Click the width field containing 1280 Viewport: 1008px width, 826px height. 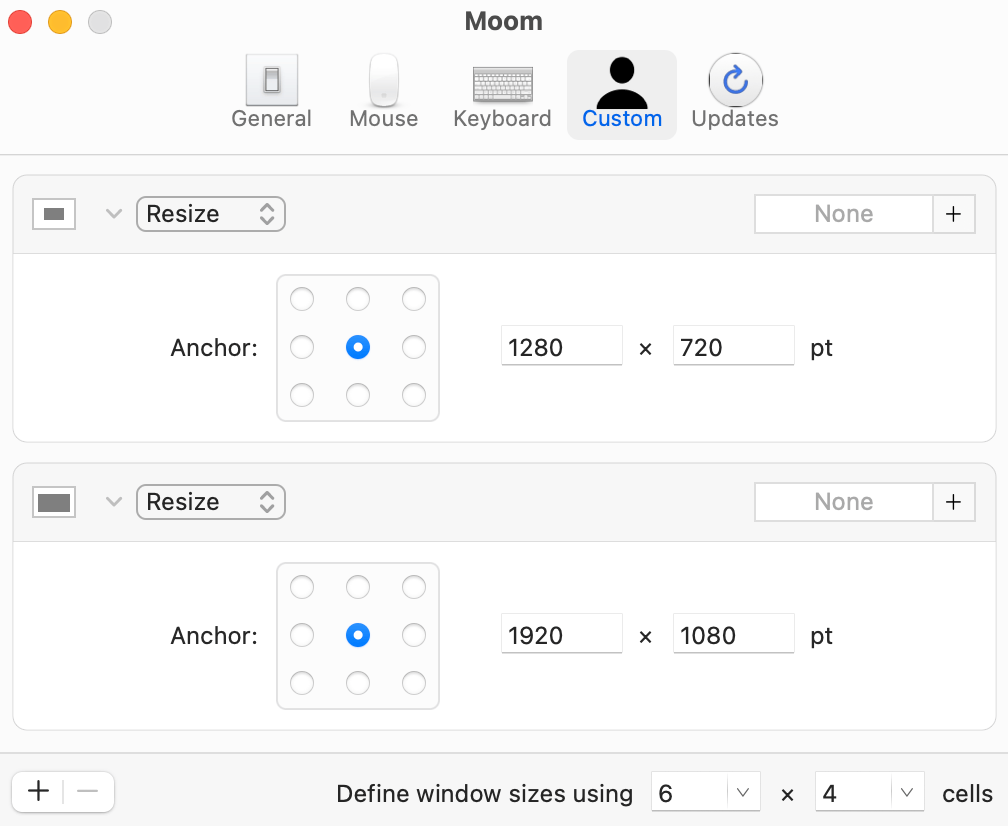click(562, 345)
